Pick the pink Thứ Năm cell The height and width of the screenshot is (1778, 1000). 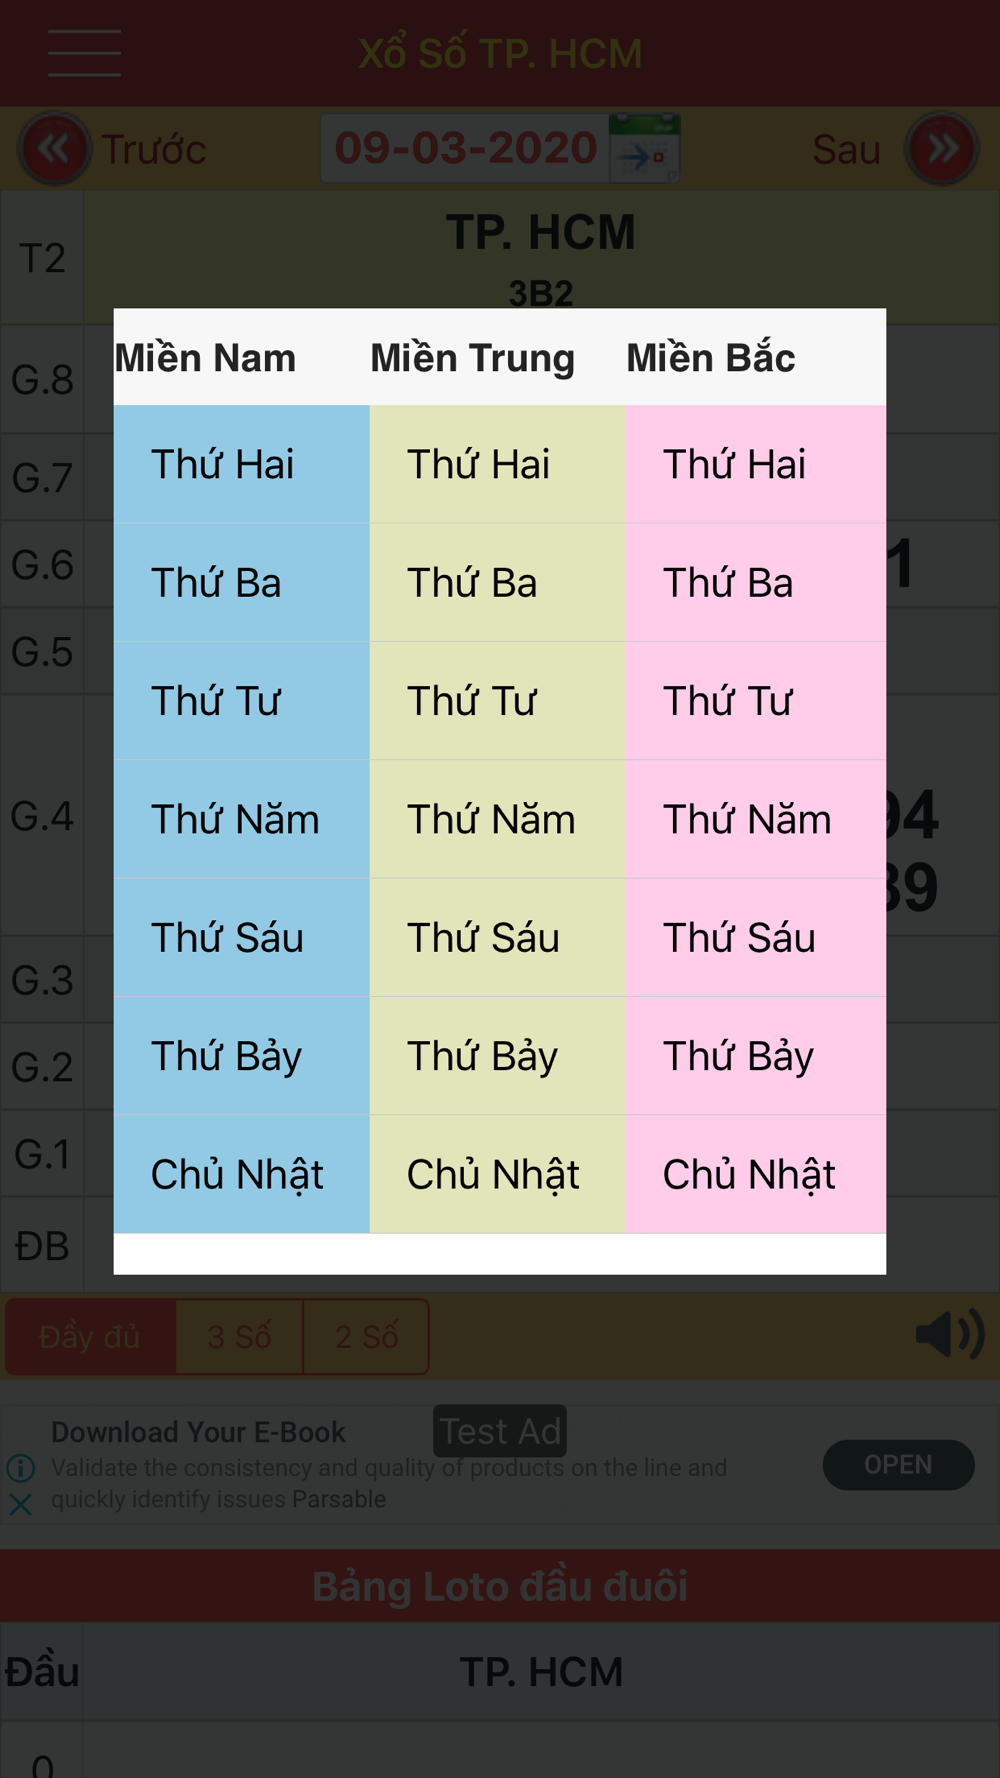756,819
